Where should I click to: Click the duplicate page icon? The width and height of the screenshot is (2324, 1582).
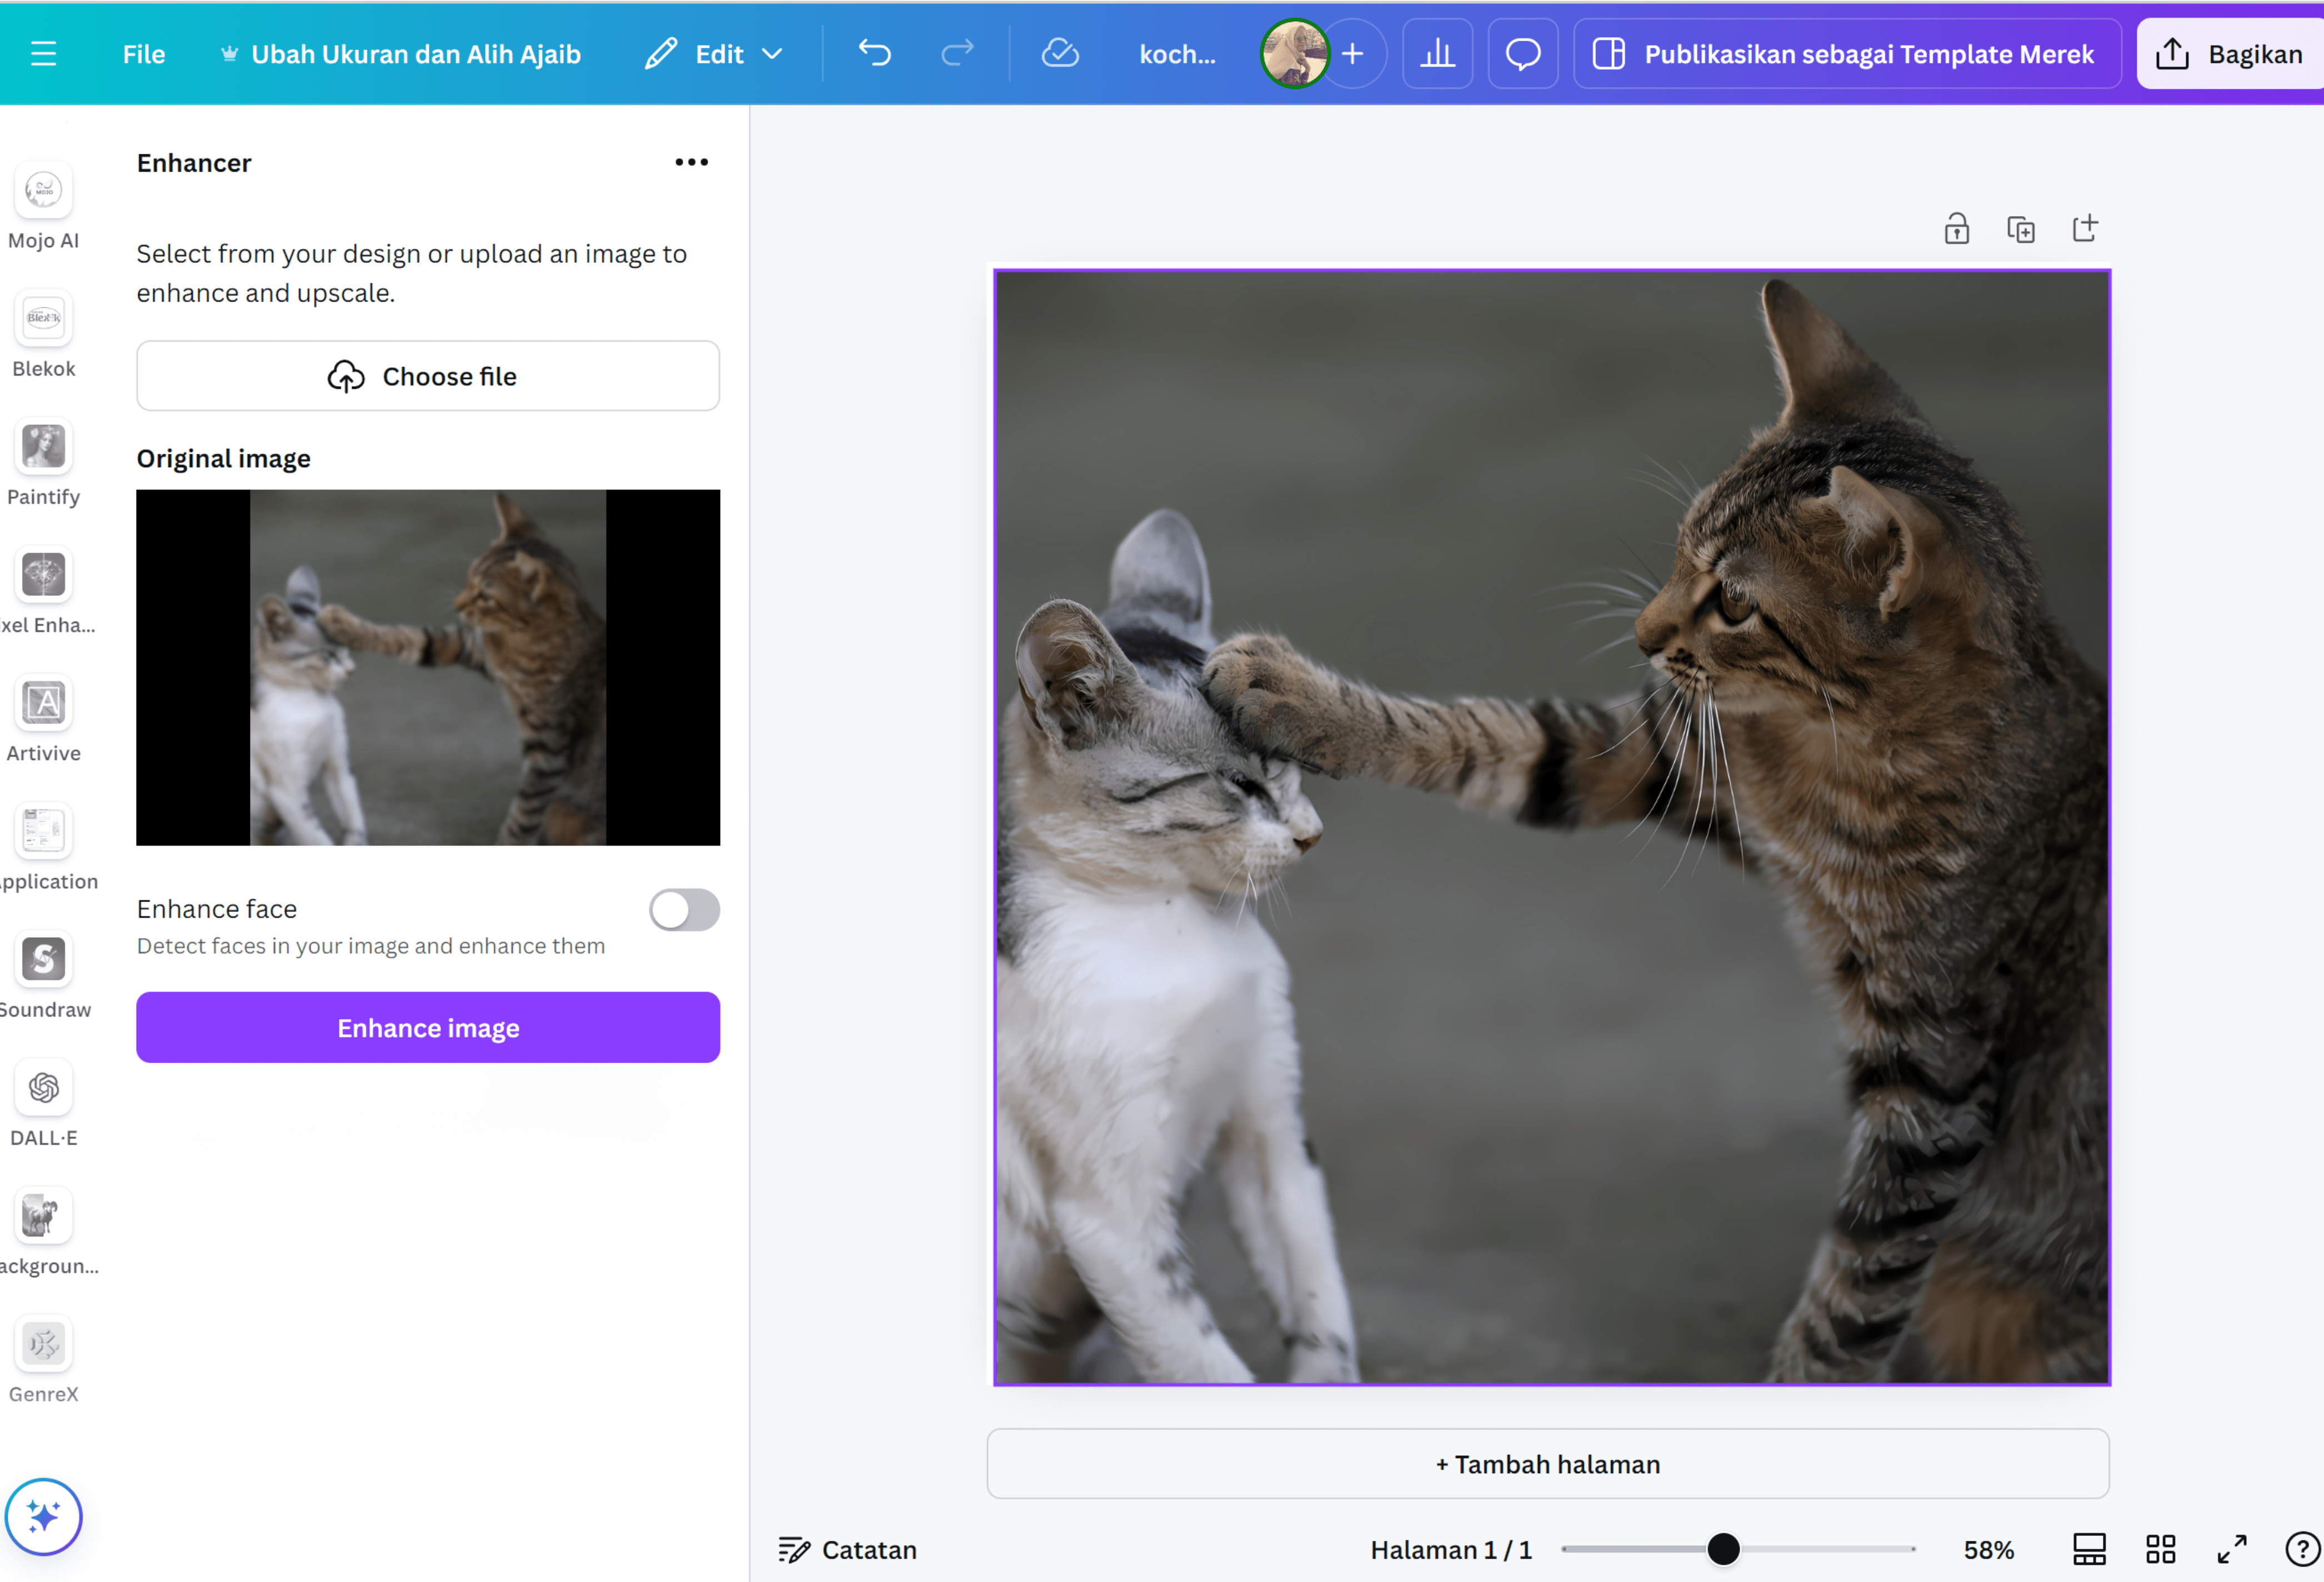click(2020, 229)
